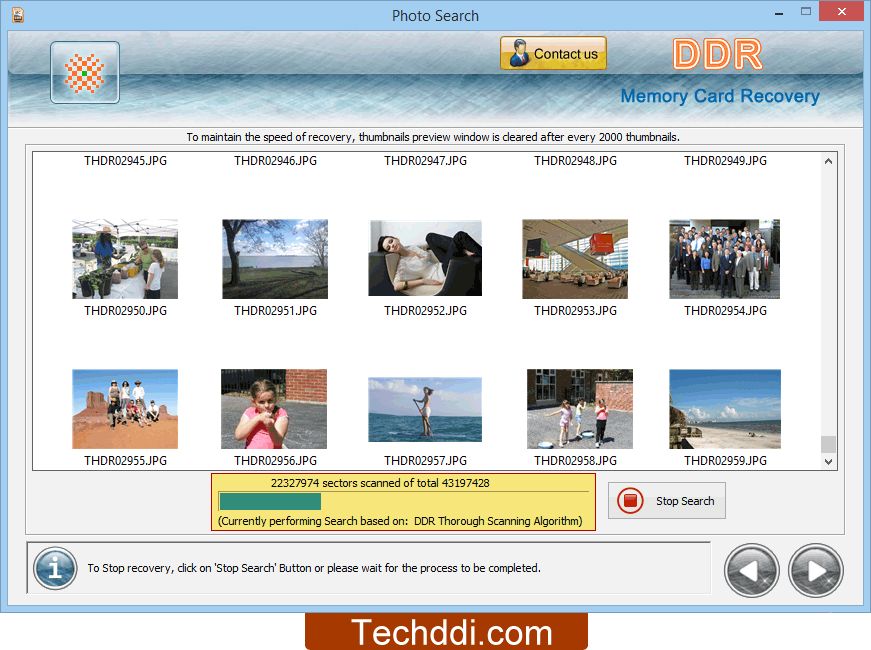871x650 pixels.
Task: Go back with the left arrow button
Action: (752, 571)
